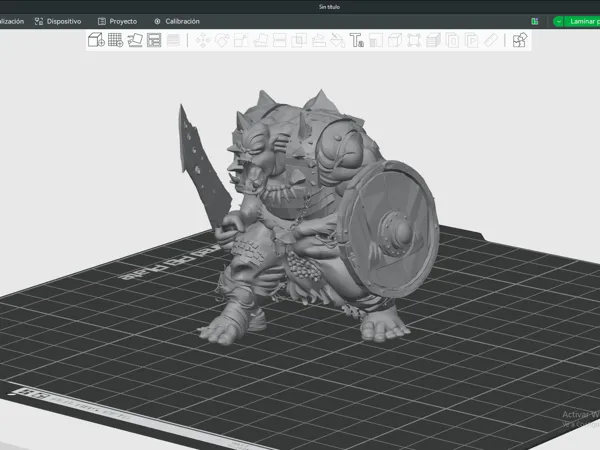Click the stacked layers toolbar icon
600x450 pixels.
click(x=433, y=40)
